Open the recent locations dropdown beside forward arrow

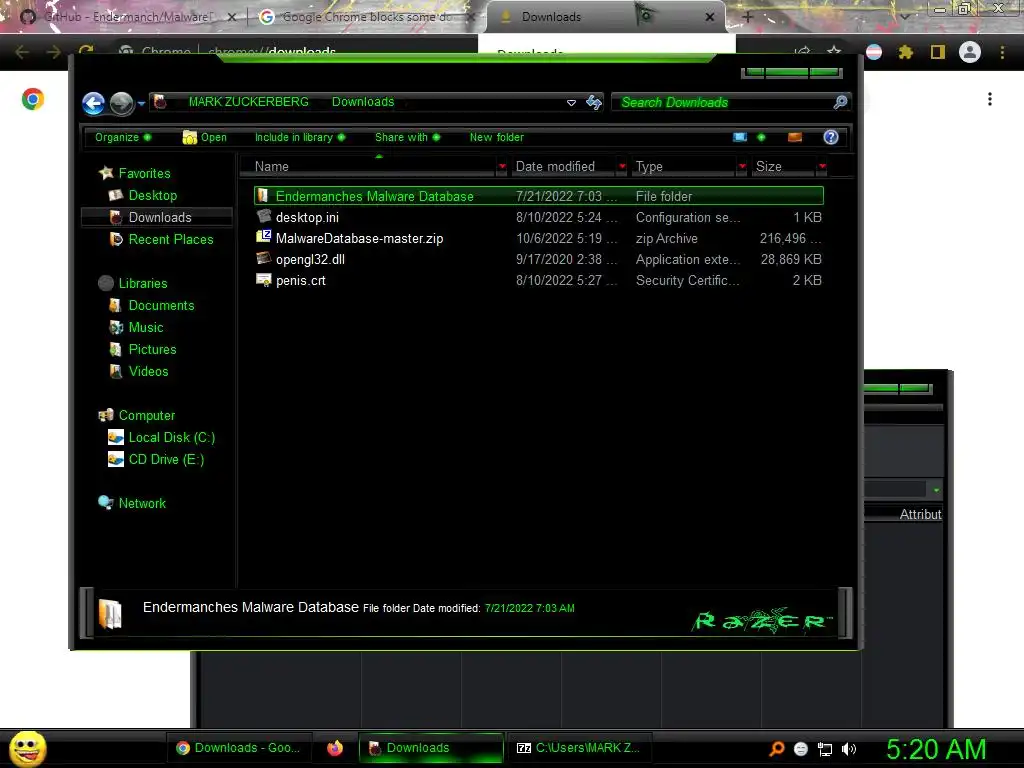point(142,103)
